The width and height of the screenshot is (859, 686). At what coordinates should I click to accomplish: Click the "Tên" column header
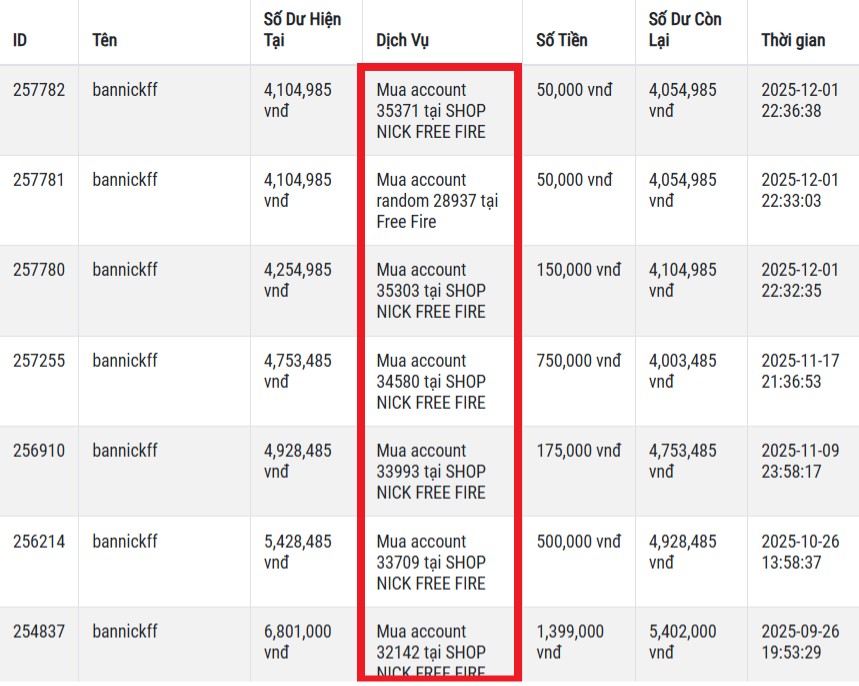pos(104,41)
